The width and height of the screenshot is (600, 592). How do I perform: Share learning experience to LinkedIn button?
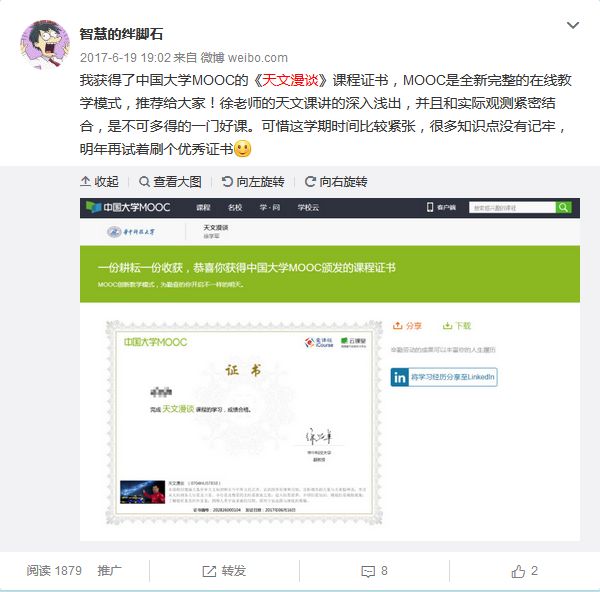pos(444,377)
